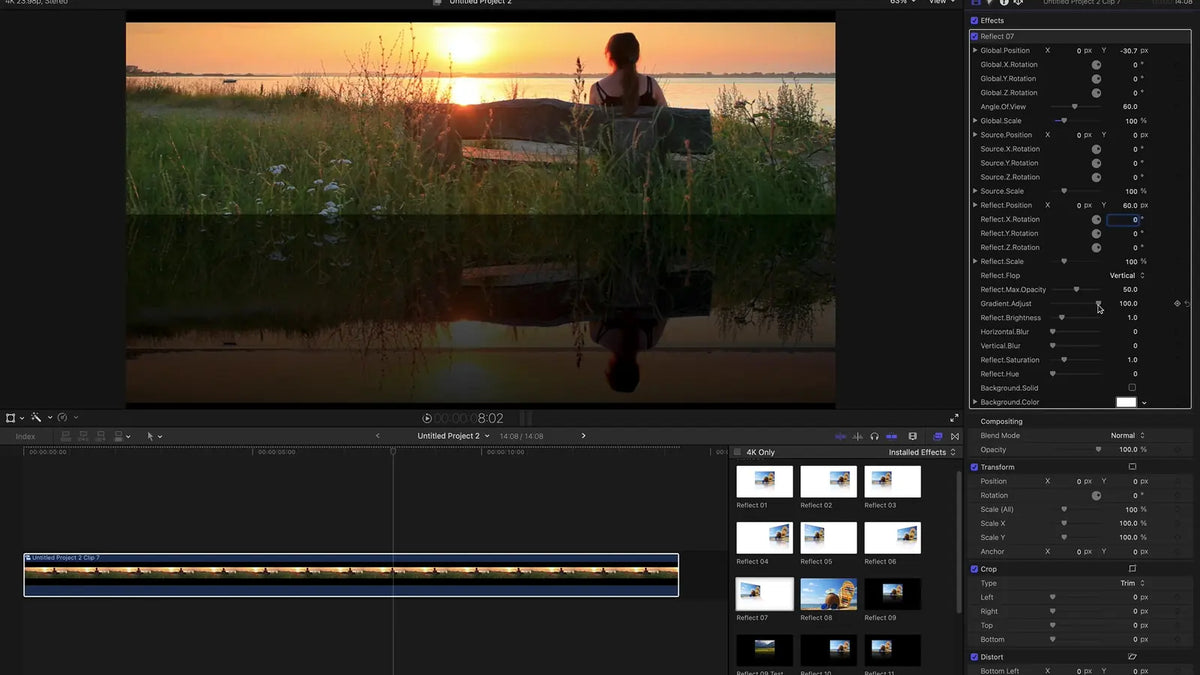Toggle solo headphones icon
This screenshot has height=675, width=1200.
874,436
